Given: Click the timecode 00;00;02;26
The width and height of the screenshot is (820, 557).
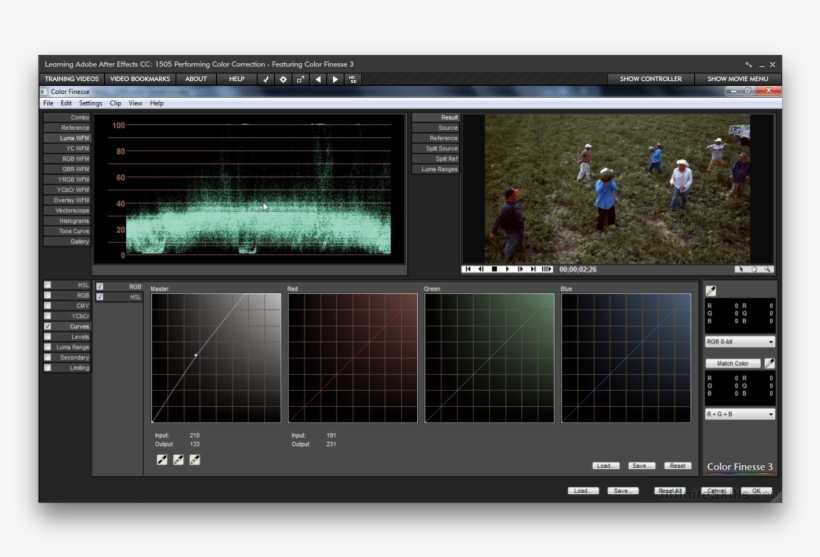Looking at the screenshot, I should pyautogui.click(x=578, y=269).
